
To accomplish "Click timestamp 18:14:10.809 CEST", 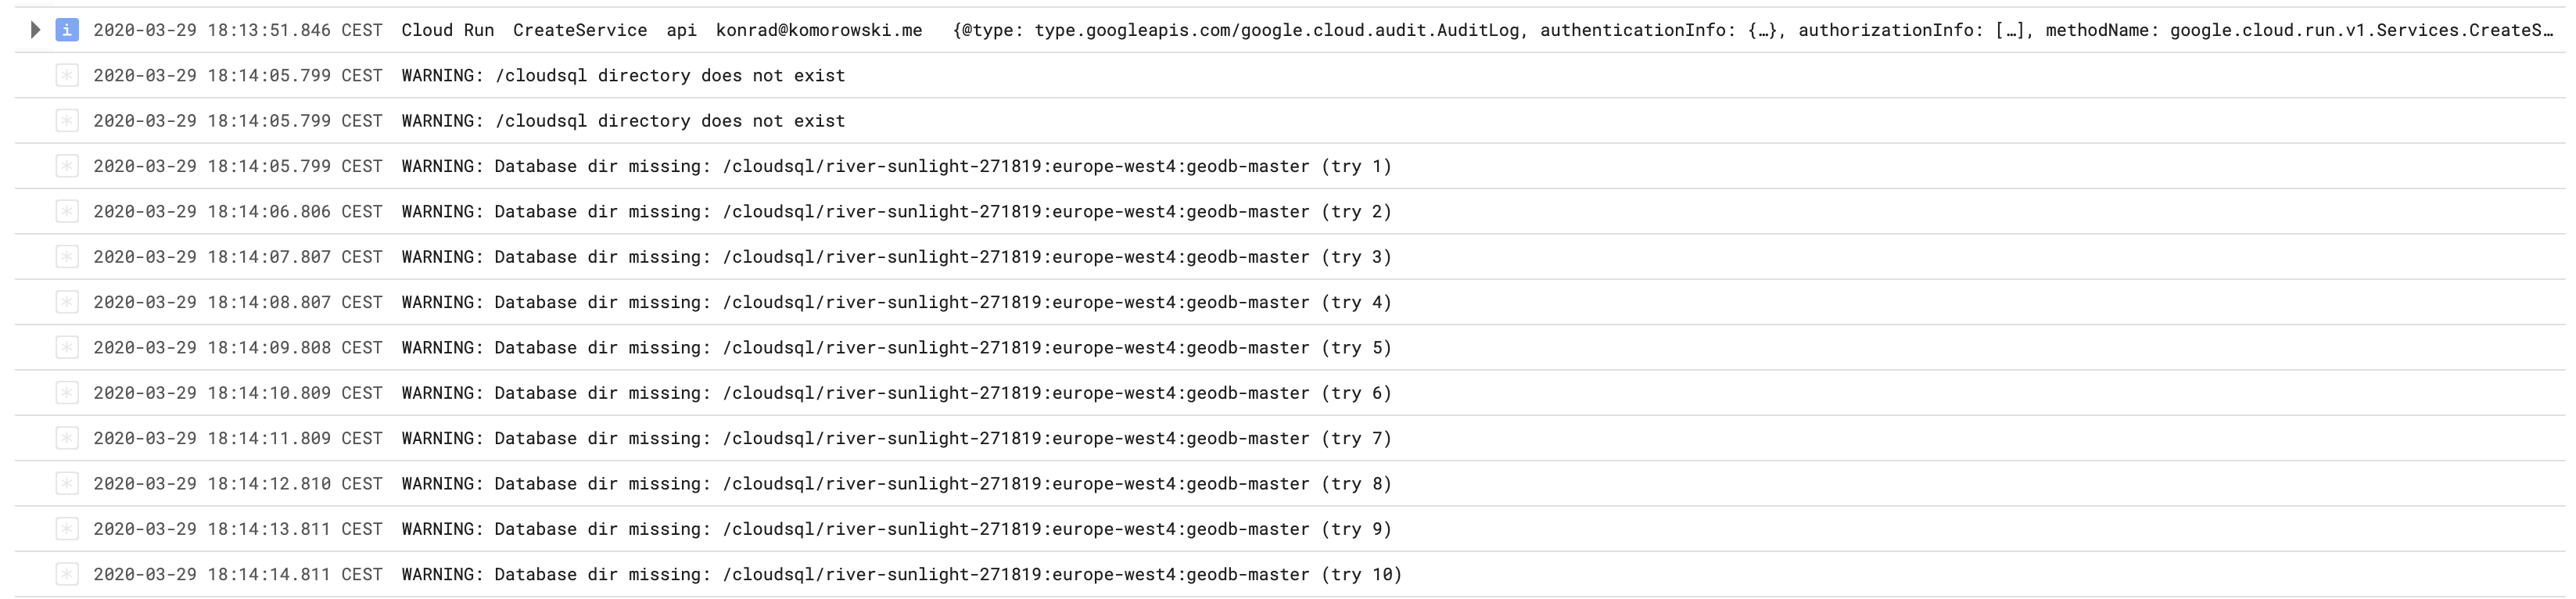I will [x=238, y=393].
